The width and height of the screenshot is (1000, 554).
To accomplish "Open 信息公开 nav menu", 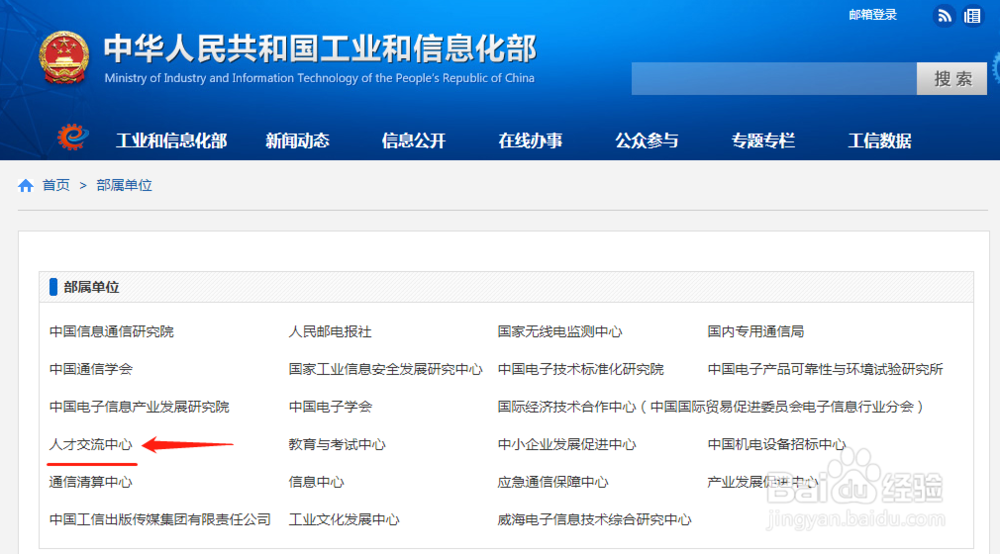I will [413, 140].
